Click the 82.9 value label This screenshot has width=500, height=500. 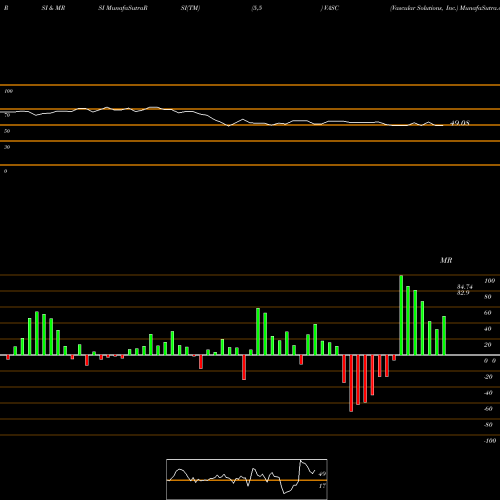point(463,293)
